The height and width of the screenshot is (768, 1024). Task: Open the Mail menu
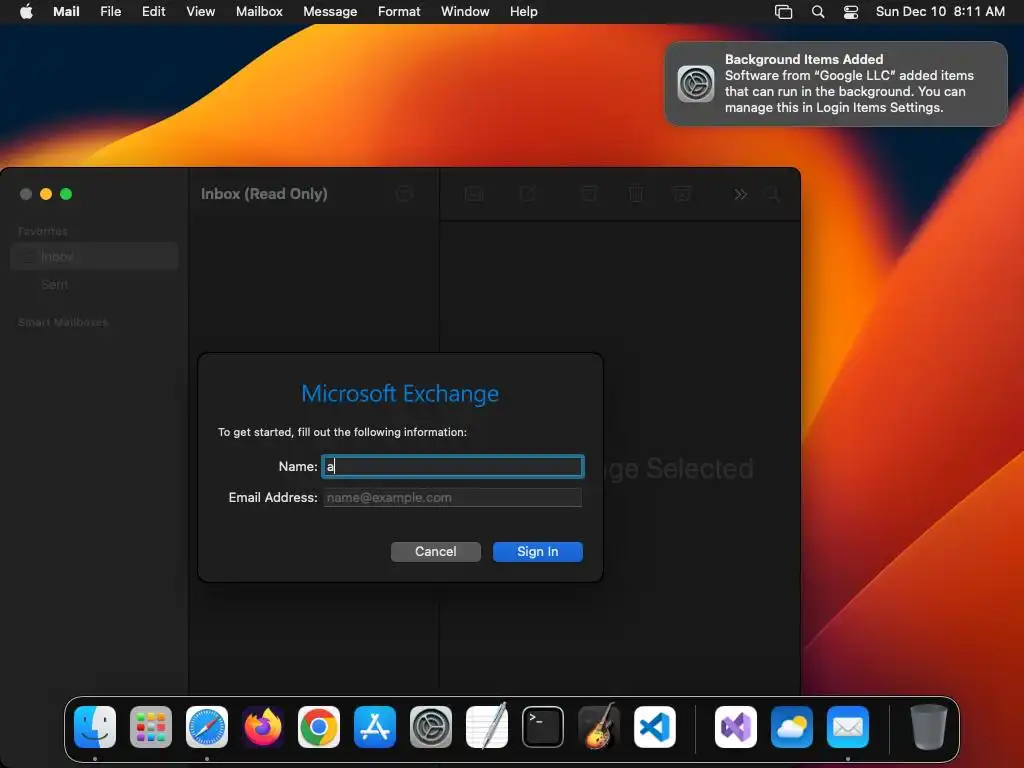pyautogui.click(x=66, y=12)
